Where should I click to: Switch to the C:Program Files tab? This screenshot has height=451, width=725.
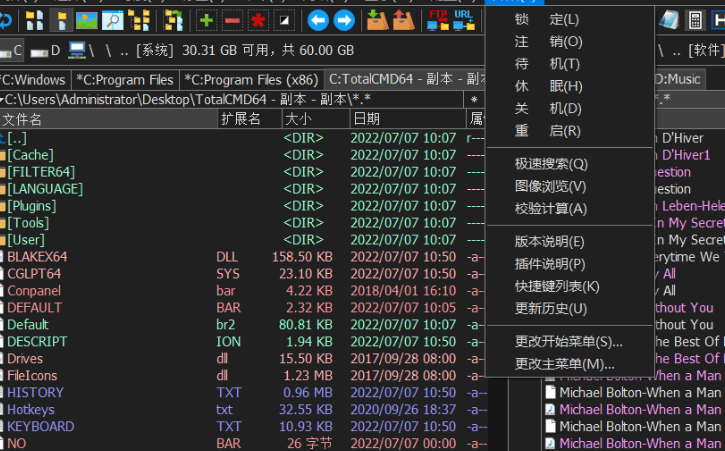[x=125, y=80]
